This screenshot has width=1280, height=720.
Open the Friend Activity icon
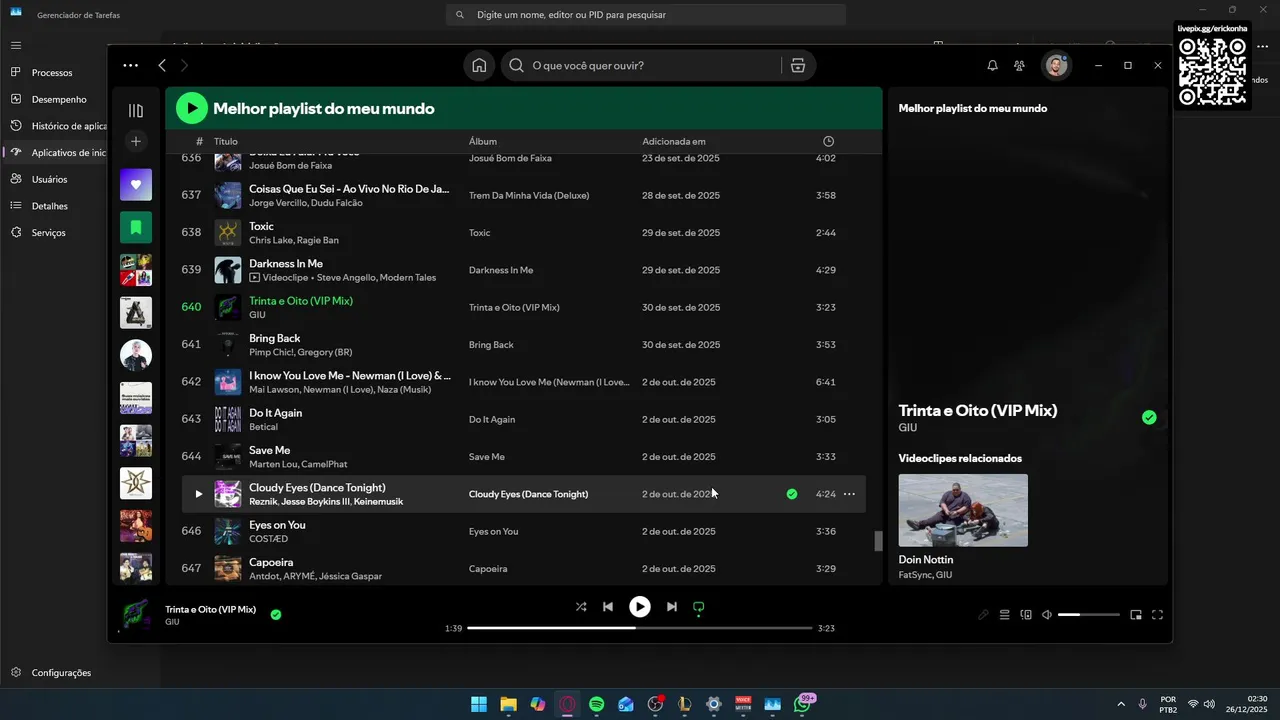1019,66
